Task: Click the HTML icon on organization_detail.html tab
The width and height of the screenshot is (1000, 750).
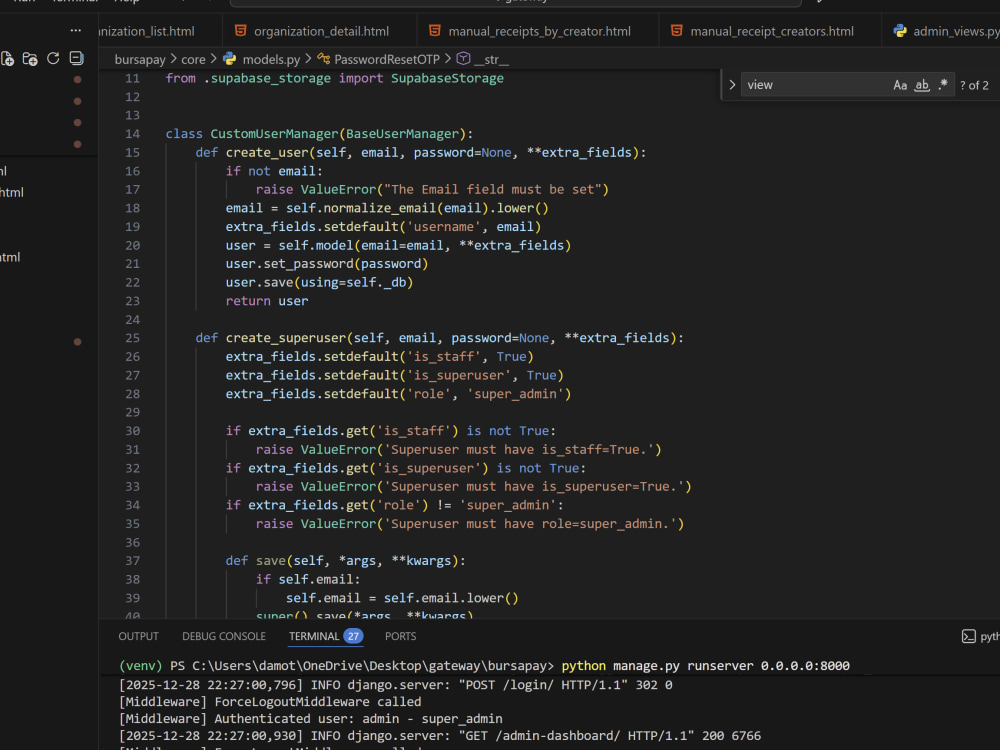Action: click(x=240, y=31)
